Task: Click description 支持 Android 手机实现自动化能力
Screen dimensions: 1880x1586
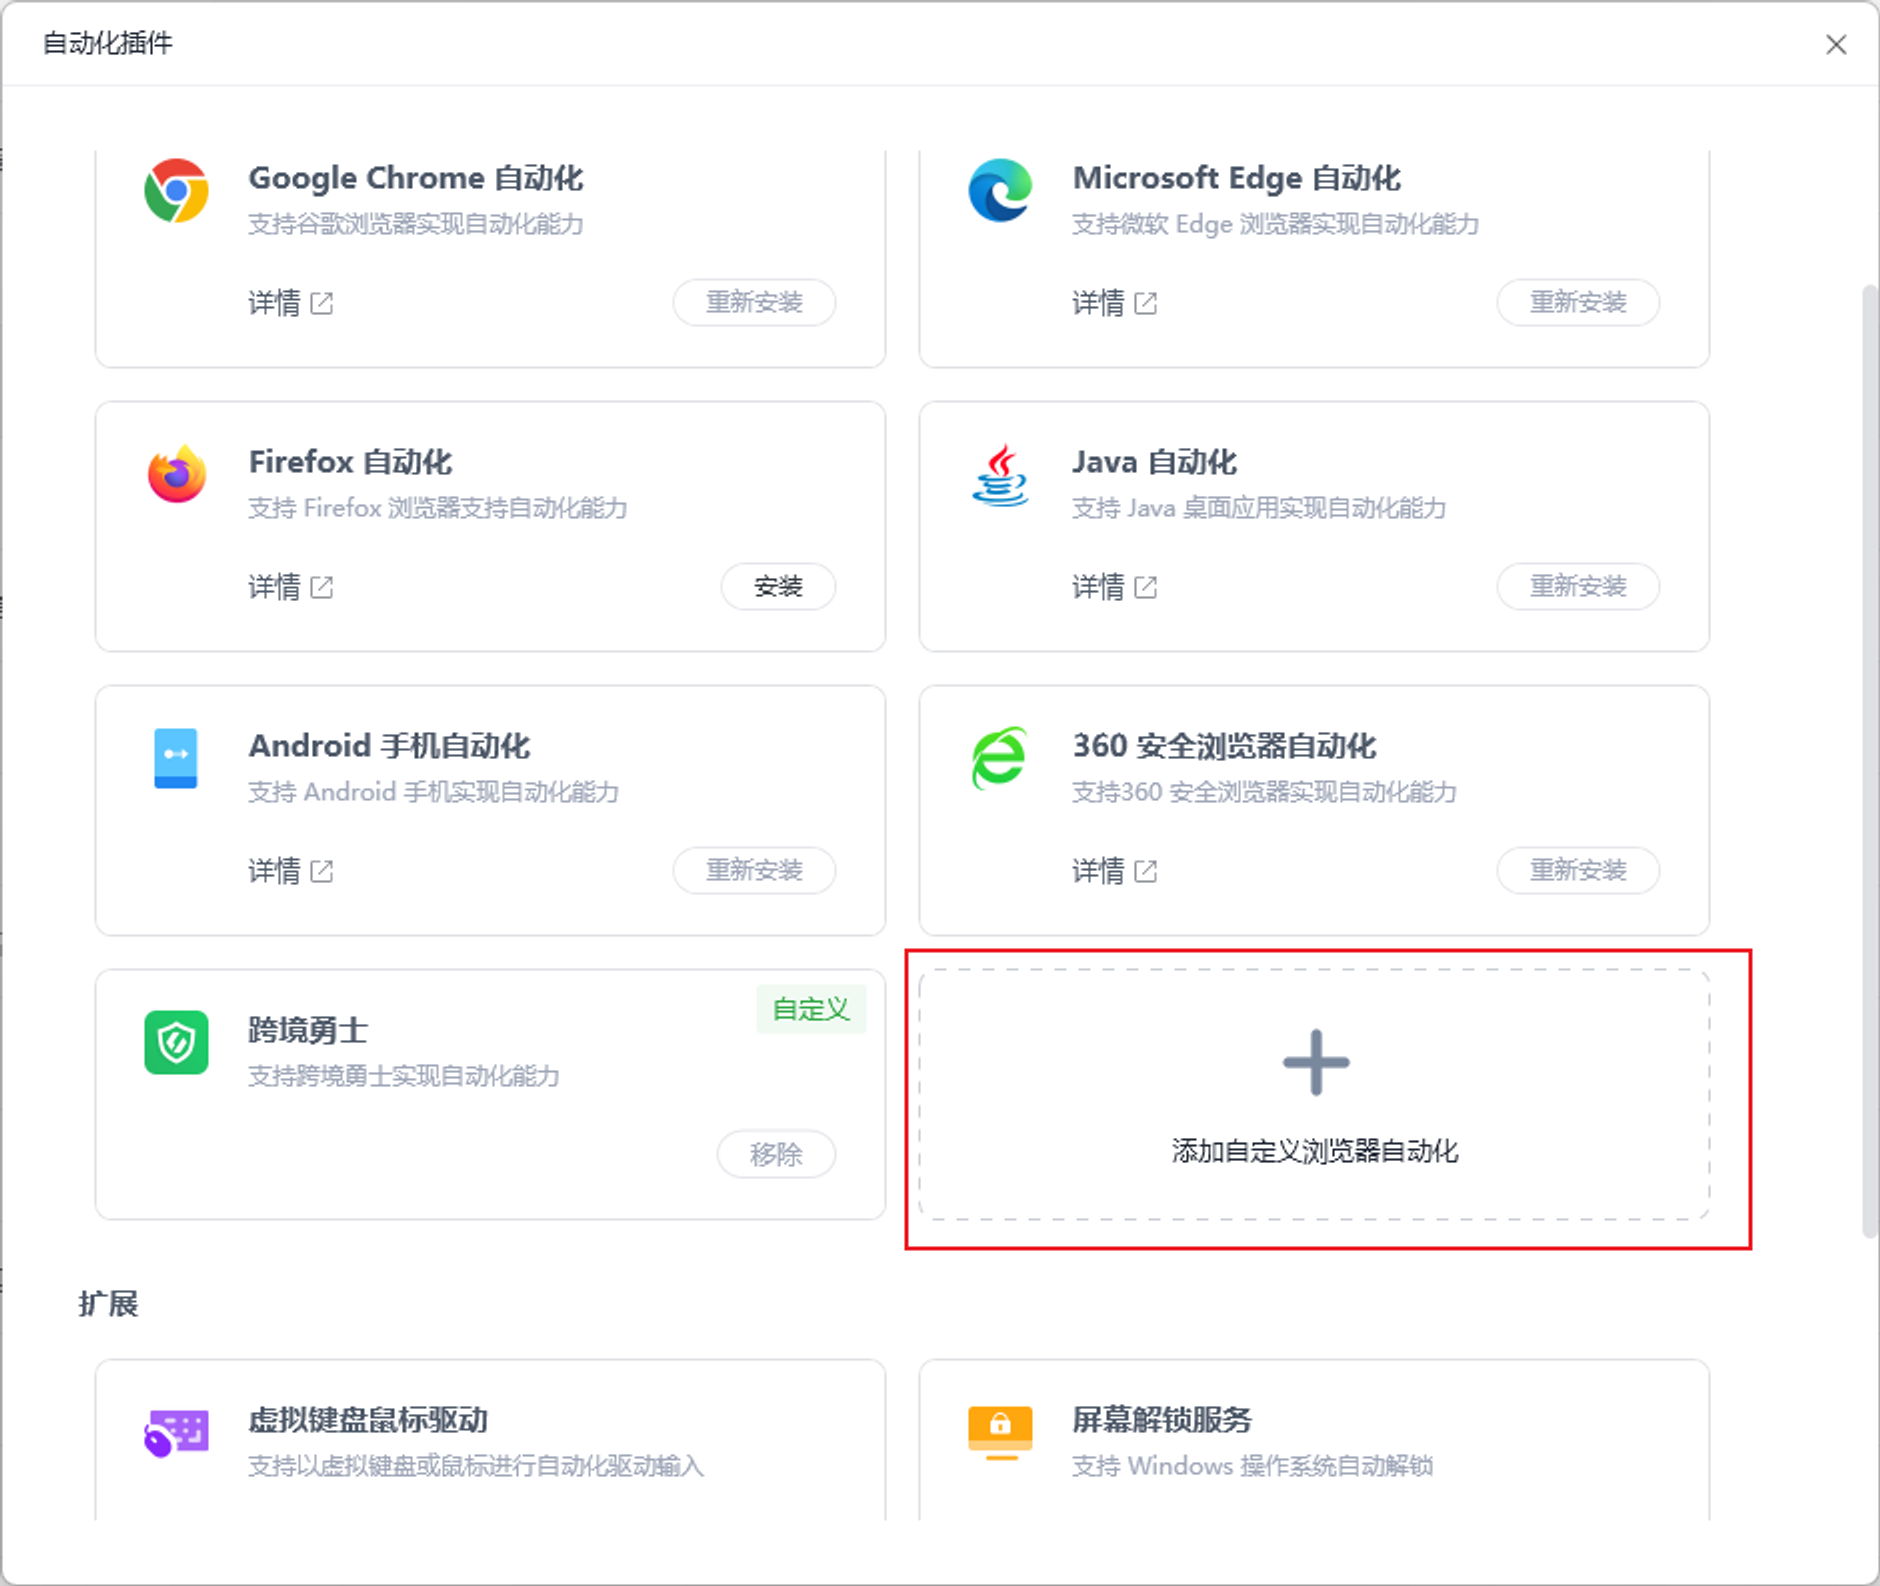Action: coord(434,792)
